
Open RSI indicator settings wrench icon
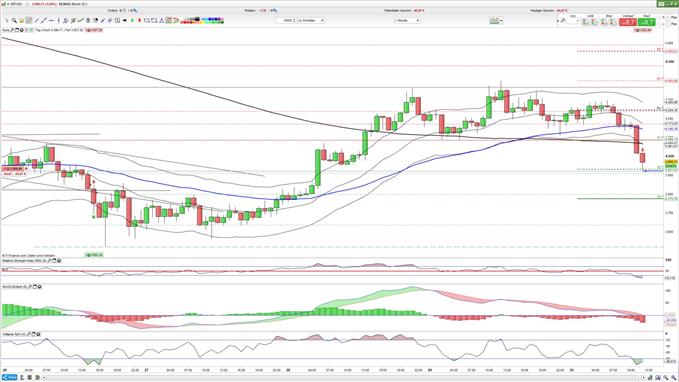click(x=49, y=261)
